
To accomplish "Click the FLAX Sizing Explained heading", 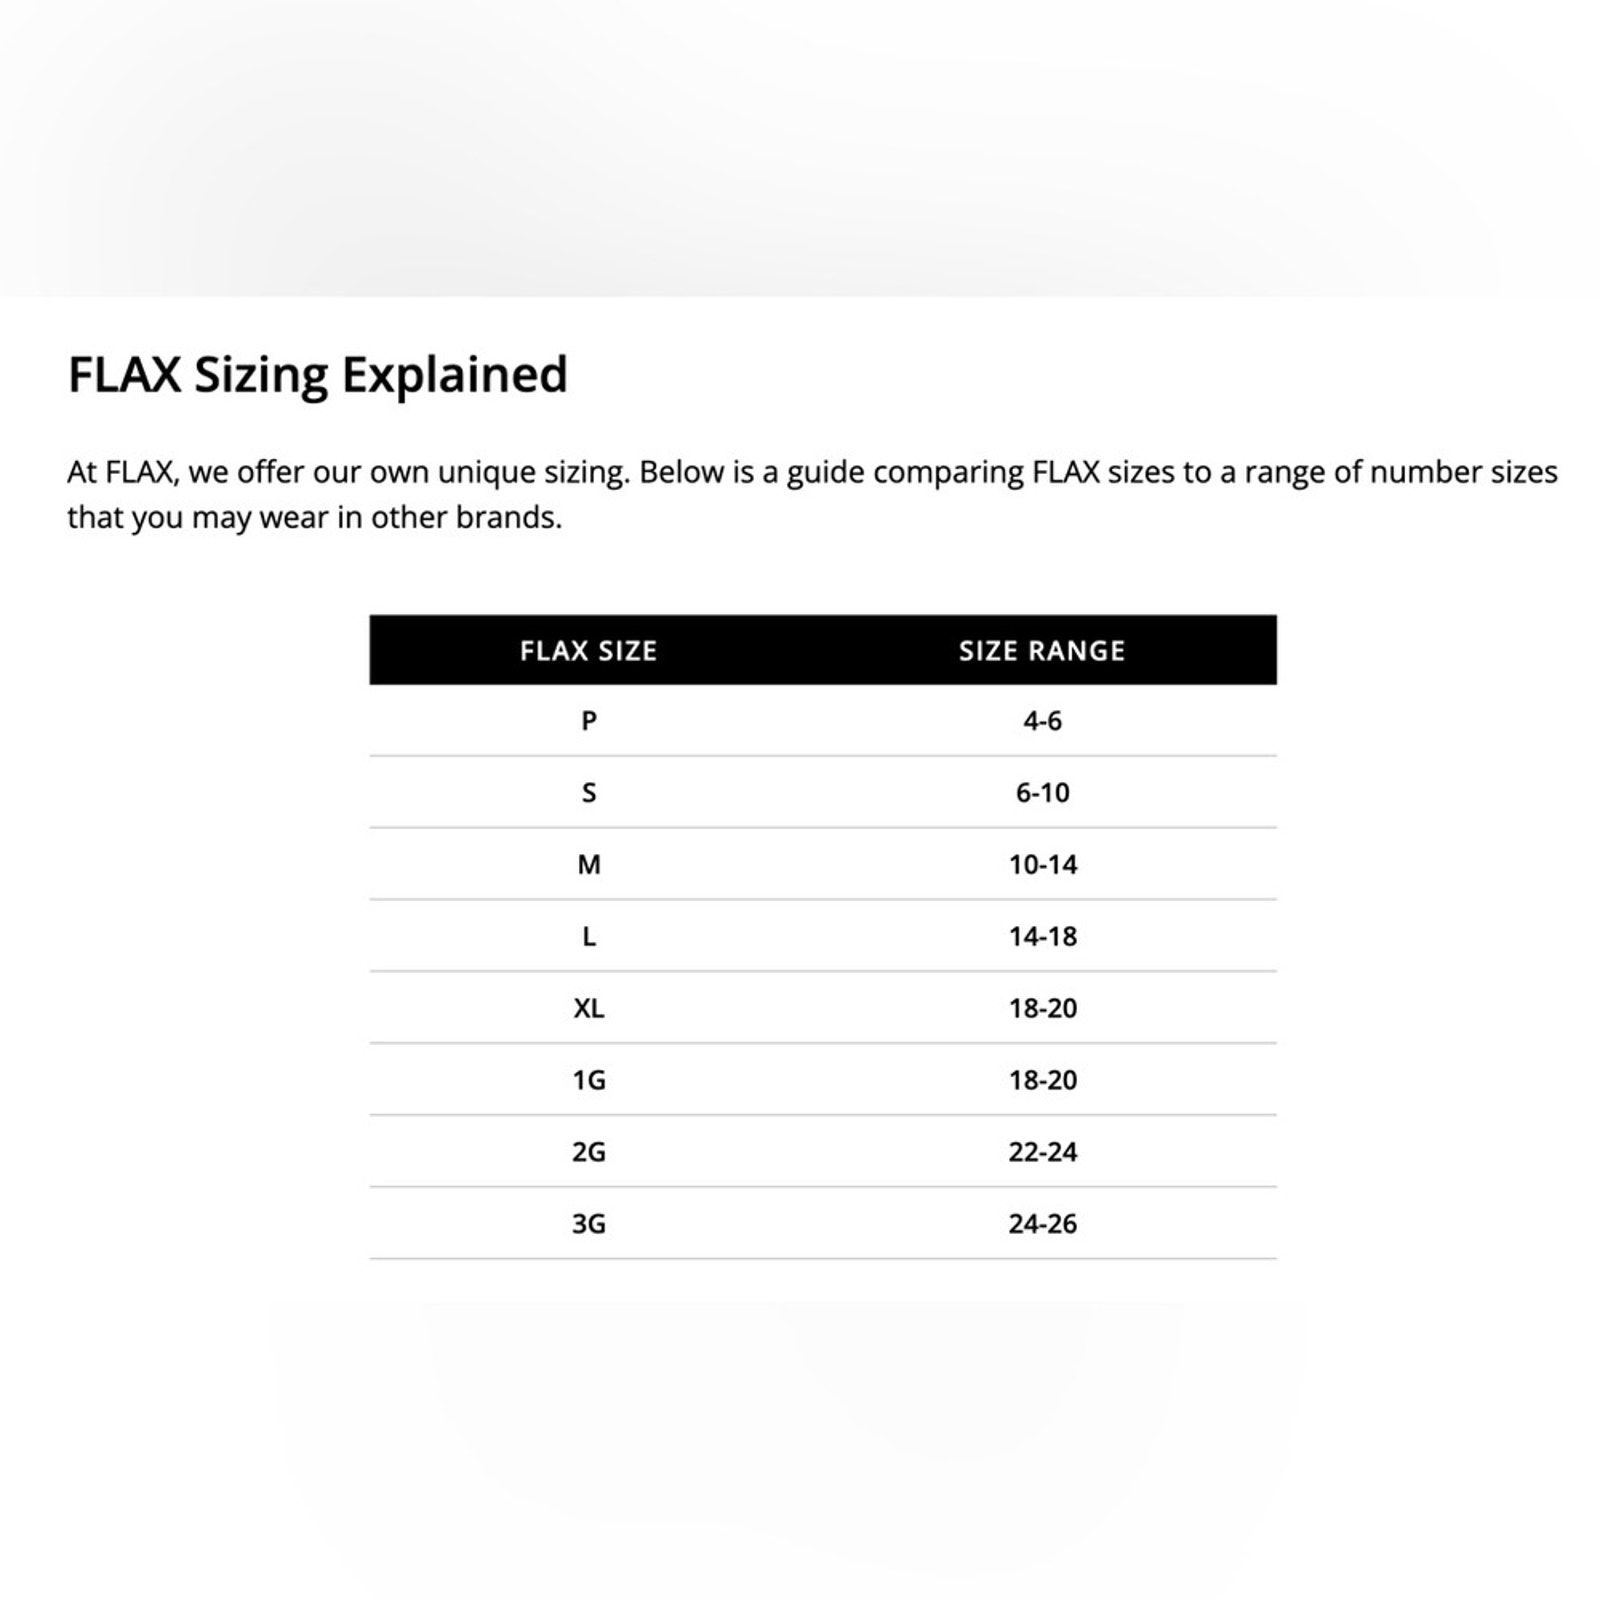I will tap(317, 375).
